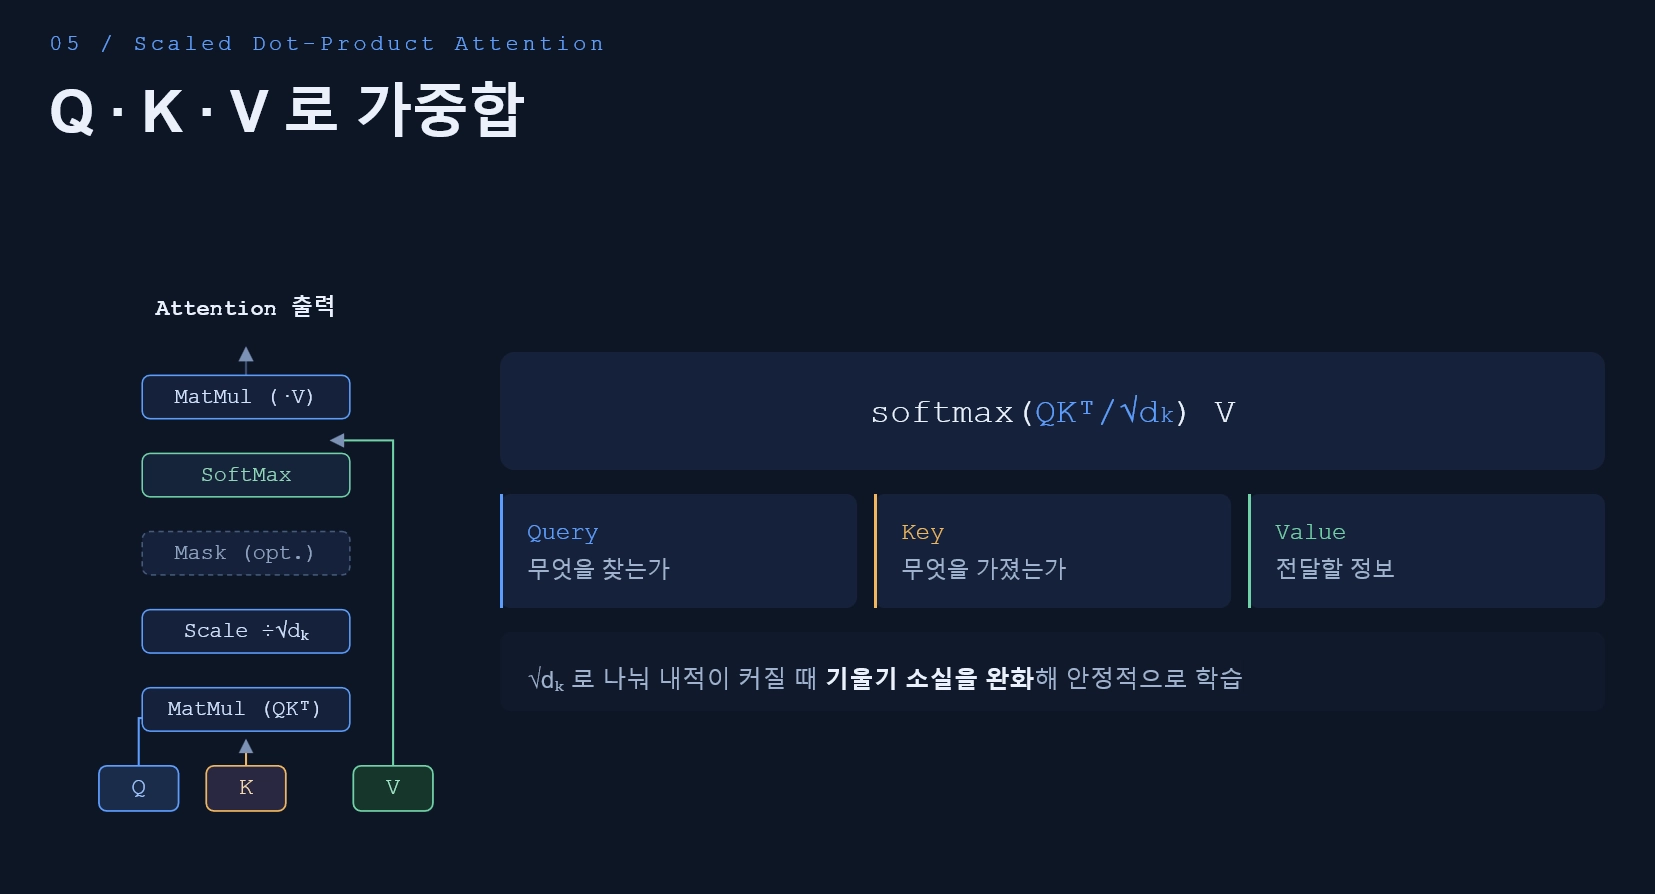The height and width of the screenshot is (894, 1655).
Task: Click the √dk 로 나눠 note panel
Action: [1052, 671]
